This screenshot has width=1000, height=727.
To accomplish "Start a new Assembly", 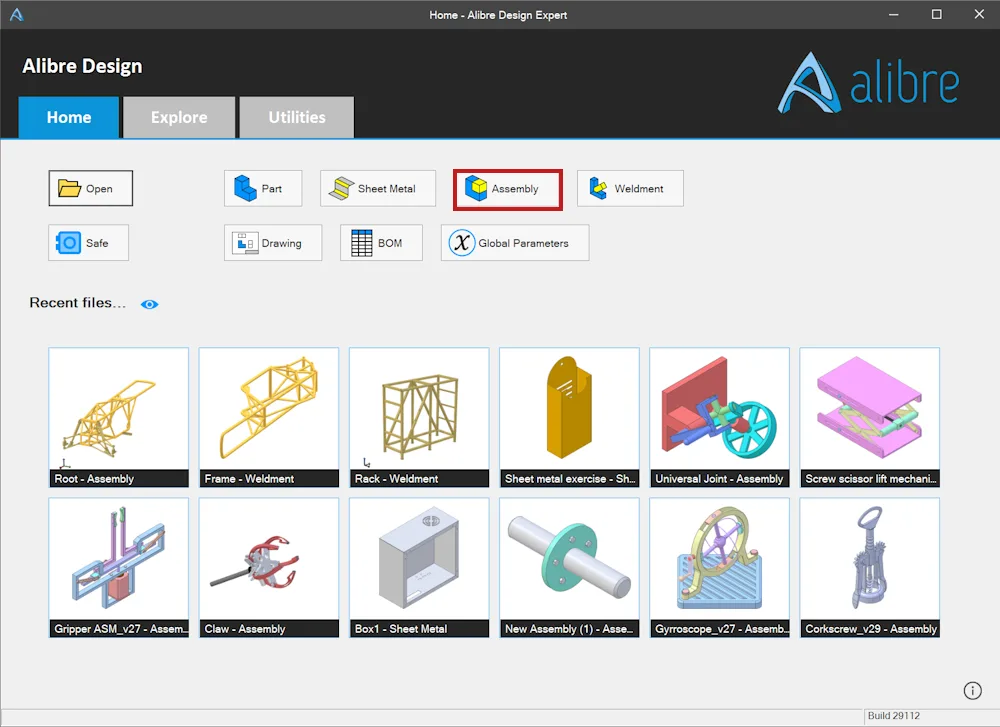I will tap(508, 189).
